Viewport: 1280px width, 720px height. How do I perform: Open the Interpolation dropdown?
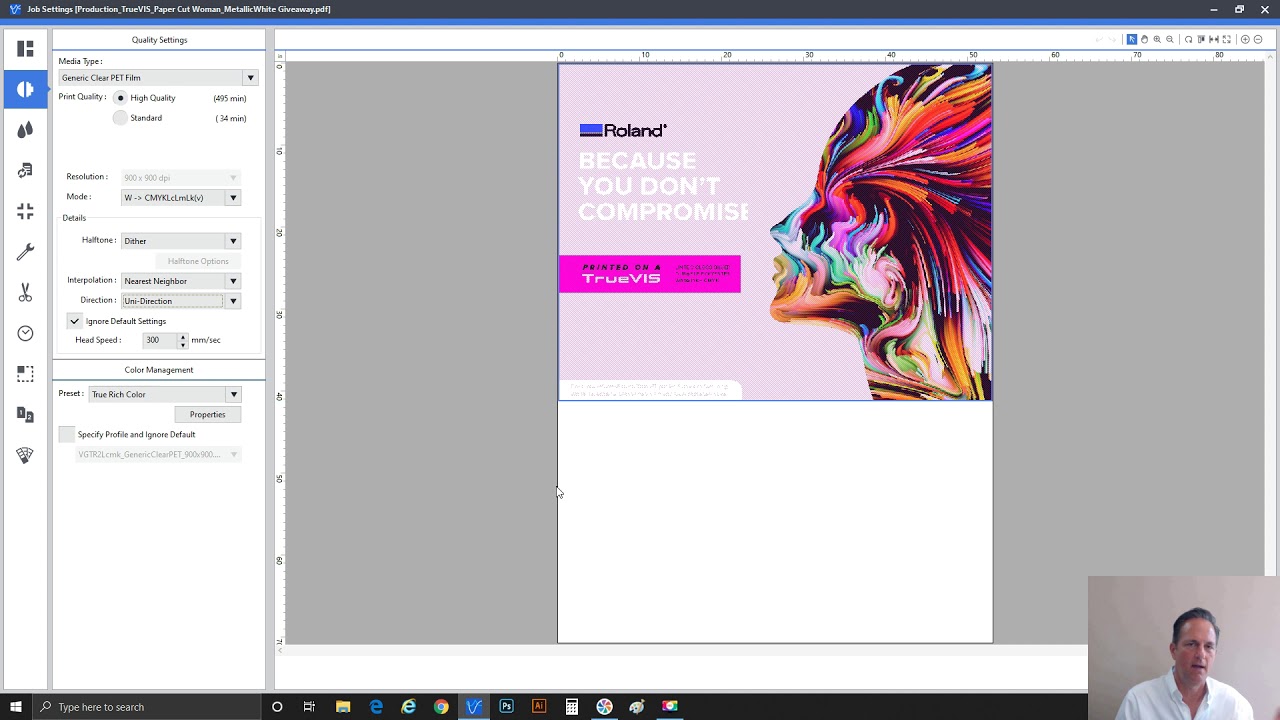click(x=180, y=281)
